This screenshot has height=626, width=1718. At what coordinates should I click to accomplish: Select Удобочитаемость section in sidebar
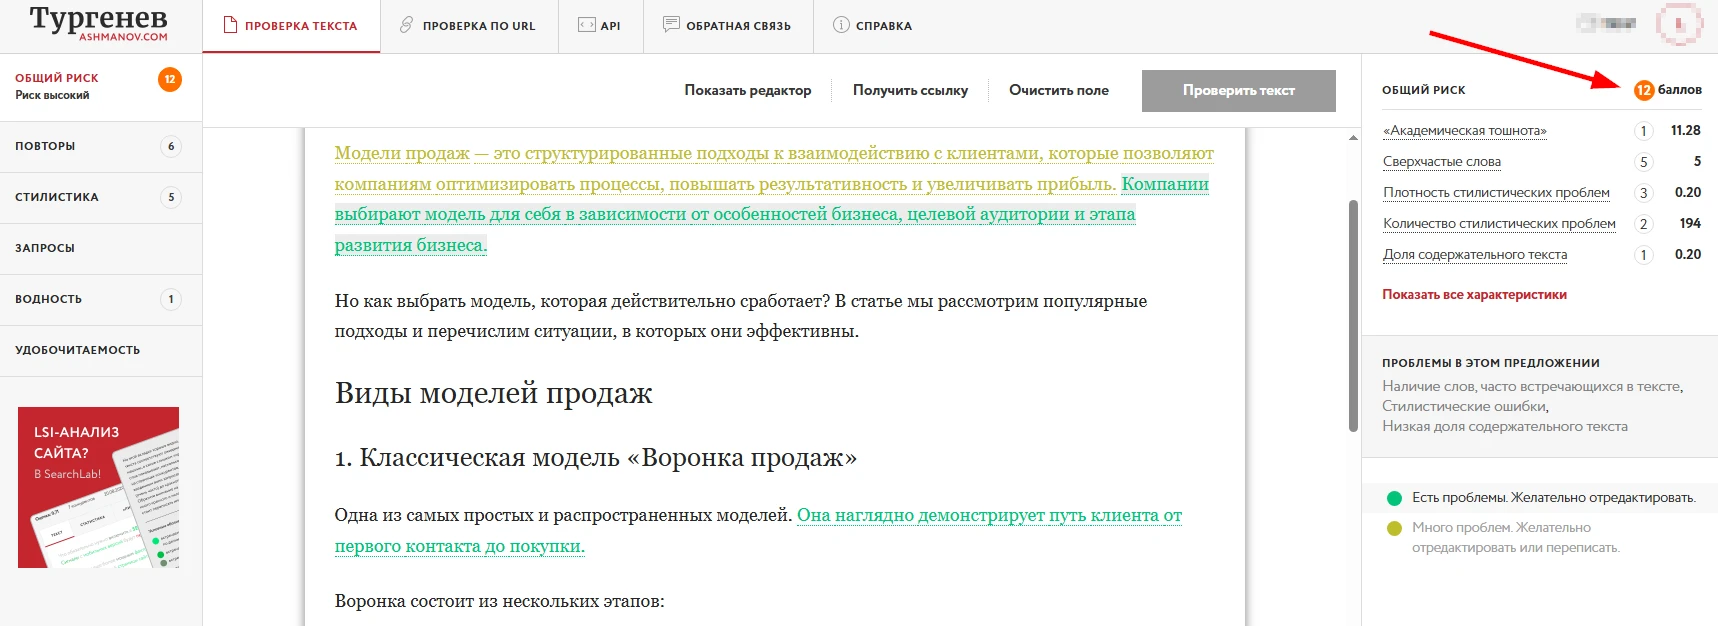coord(101,350)
